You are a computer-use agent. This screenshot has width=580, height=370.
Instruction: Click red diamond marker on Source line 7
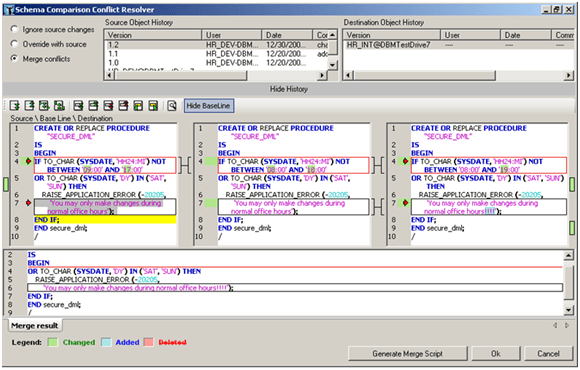coord(28,203)
